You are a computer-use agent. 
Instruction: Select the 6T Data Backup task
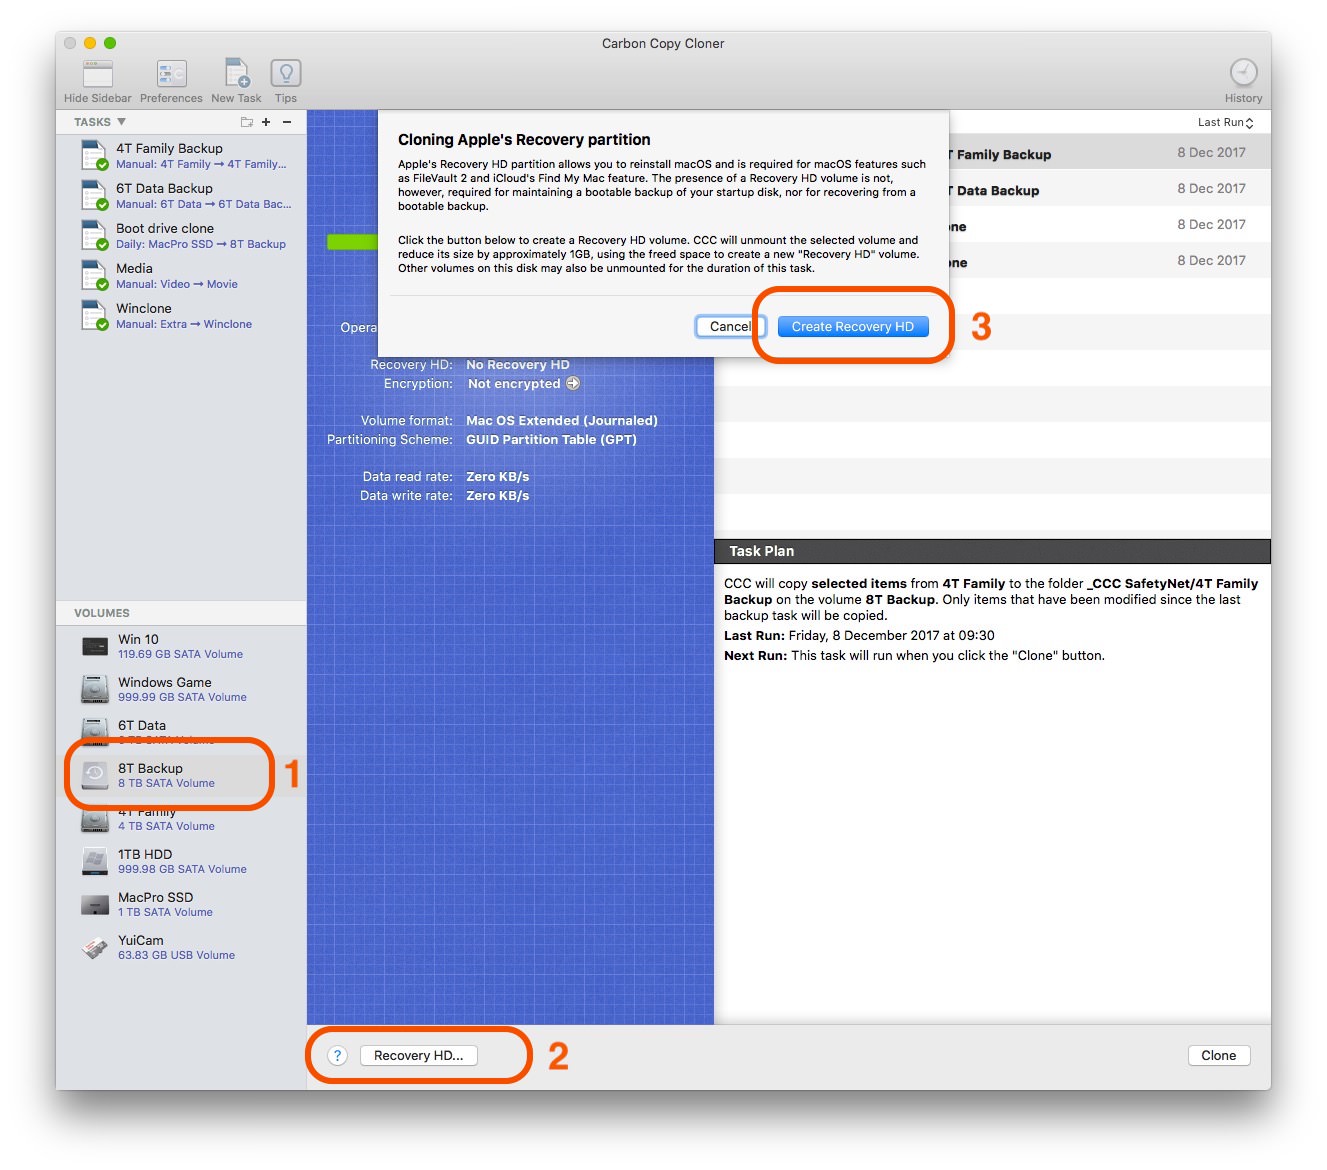pyautogui.click(x=181, y=195)
